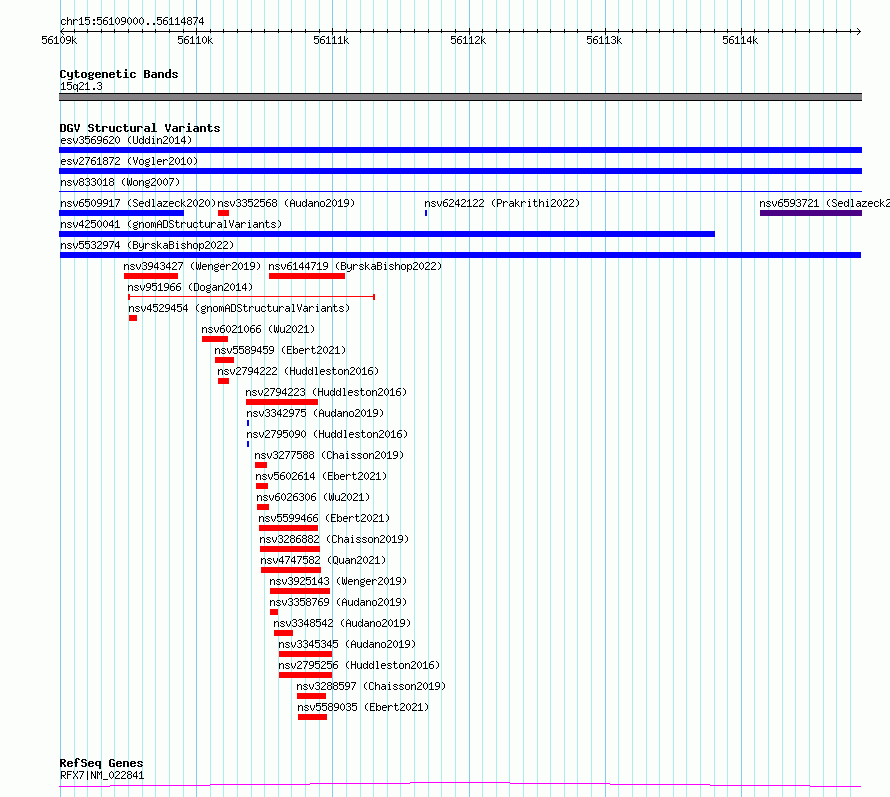Click the RefSeq Genes track title
Viewport: 890px width, 797px height.
pyautogui.click(x=101, y=763)
